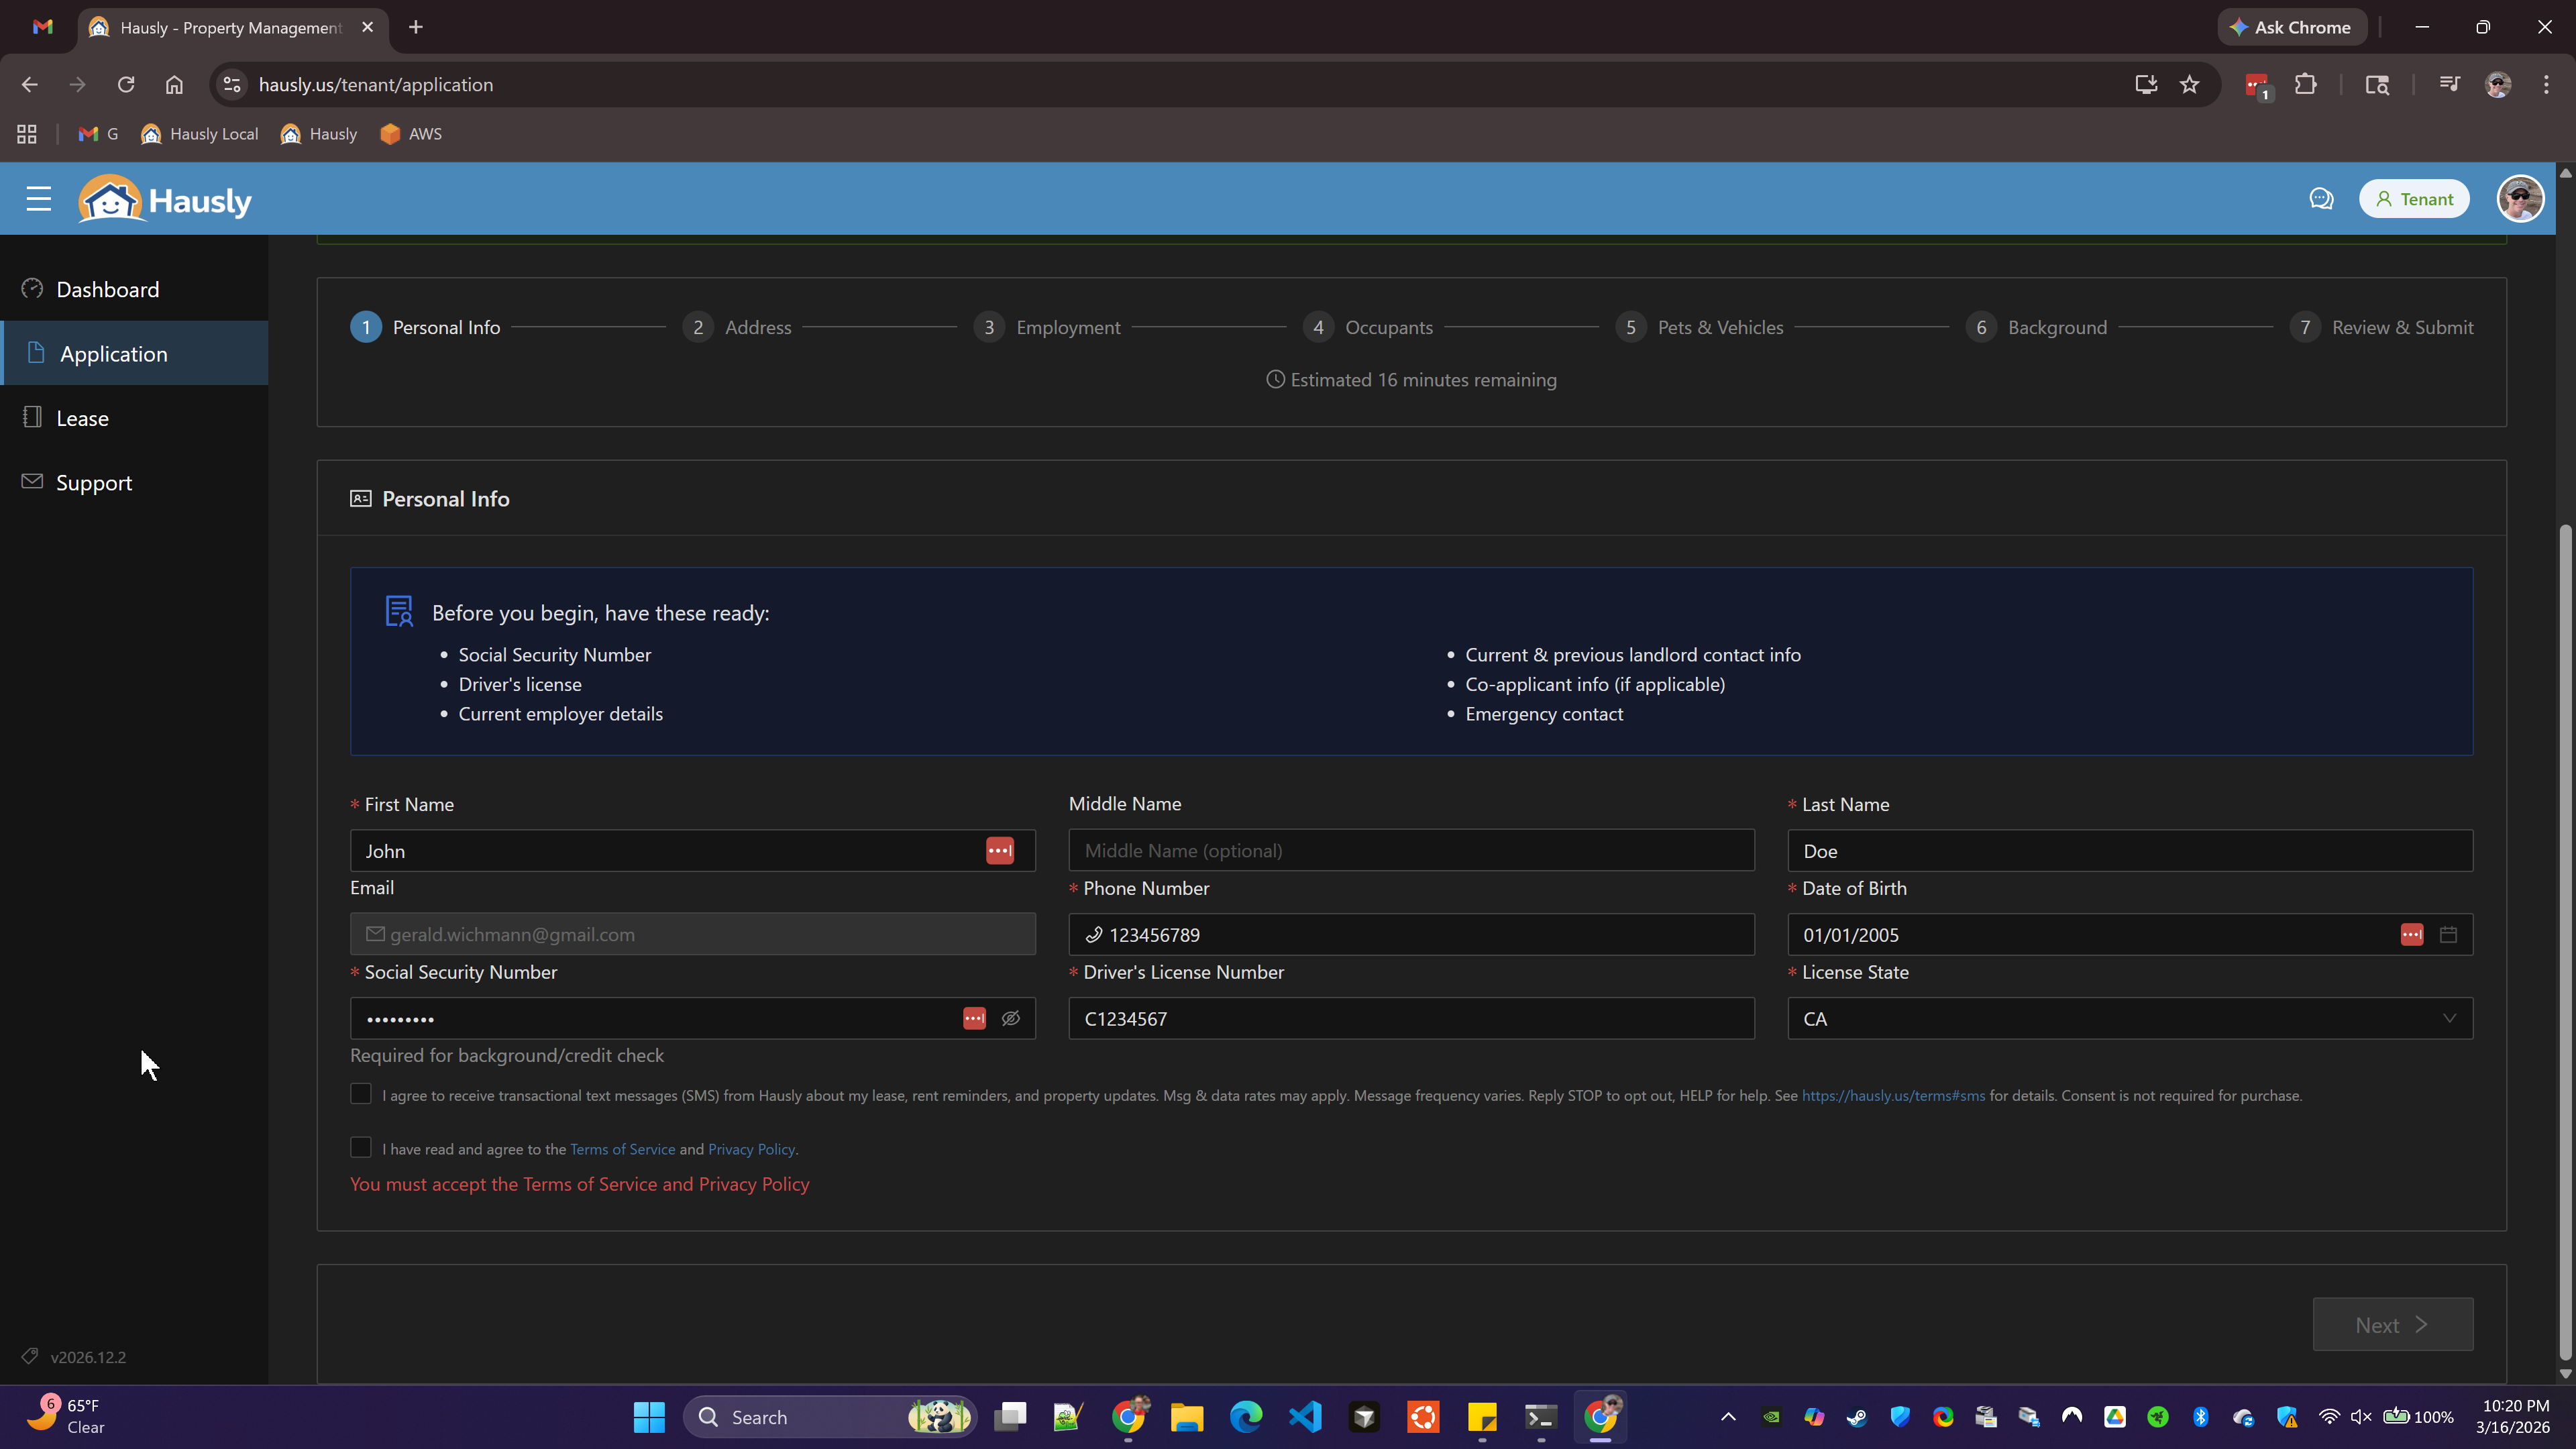The image size is (2576, 1449).
Task: Jump to step 5 Pets & Vehicles
Action: tap(1699, 327)
